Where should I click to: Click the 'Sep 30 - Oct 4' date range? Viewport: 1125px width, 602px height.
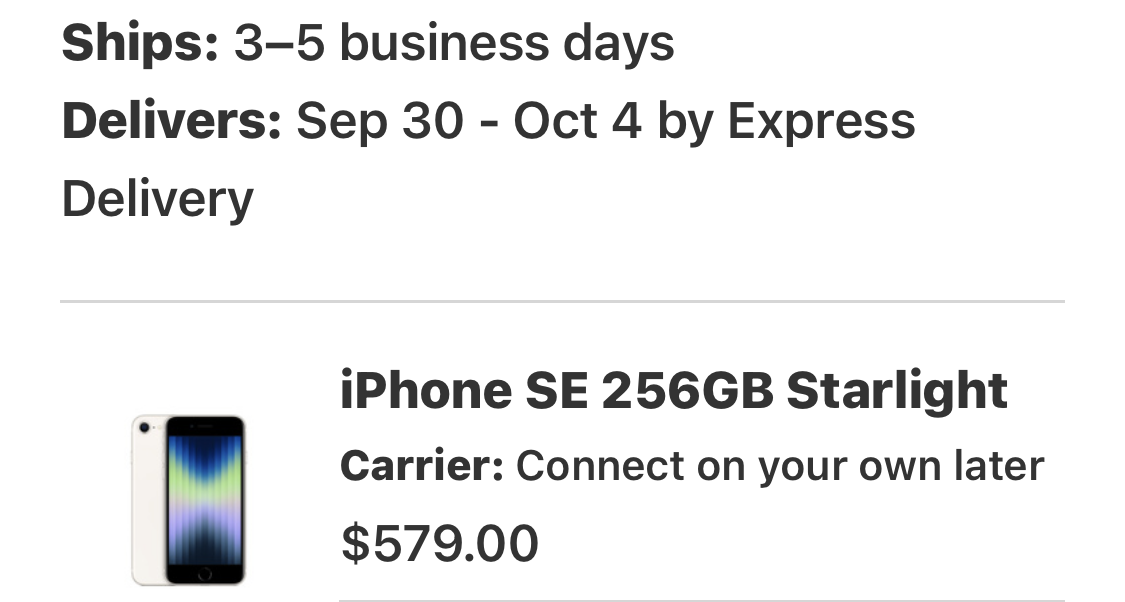tap(469, 121)
